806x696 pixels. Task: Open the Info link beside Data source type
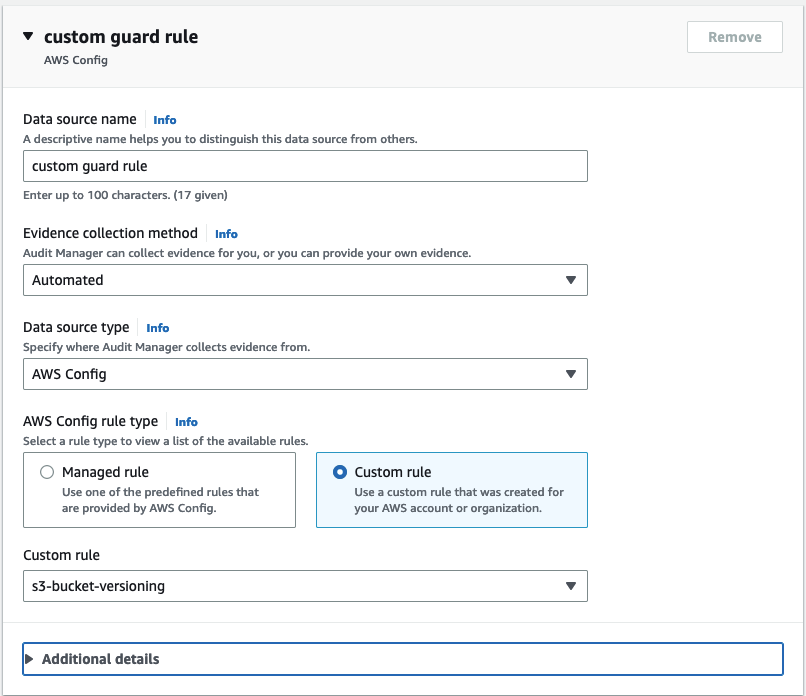pos(157,327)
